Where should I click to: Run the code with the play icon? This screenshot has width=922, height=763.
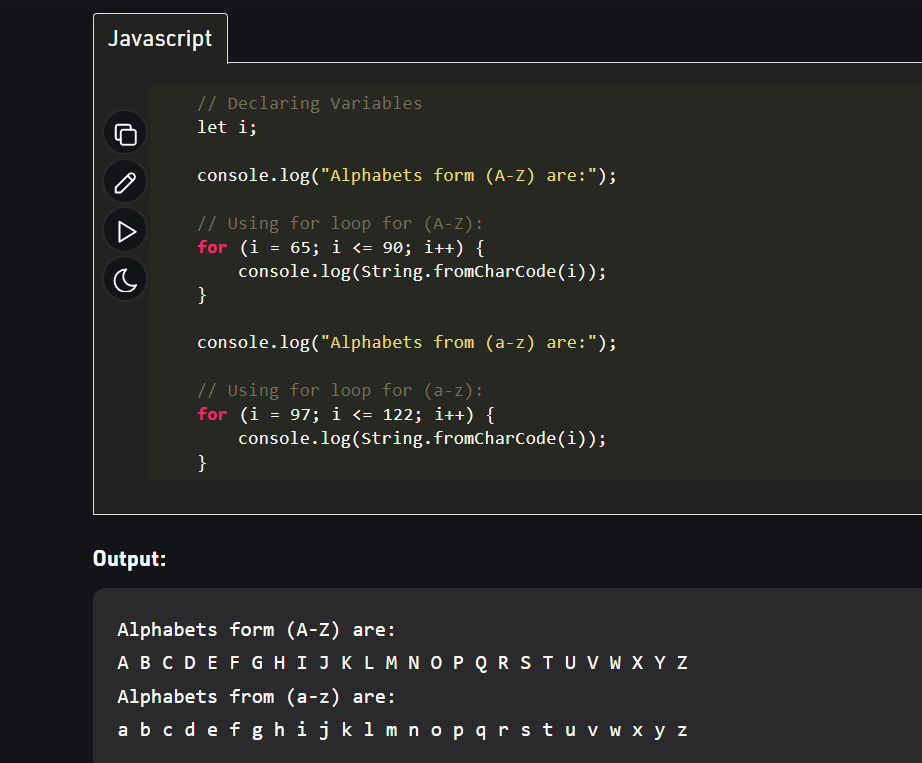point(125,231)
